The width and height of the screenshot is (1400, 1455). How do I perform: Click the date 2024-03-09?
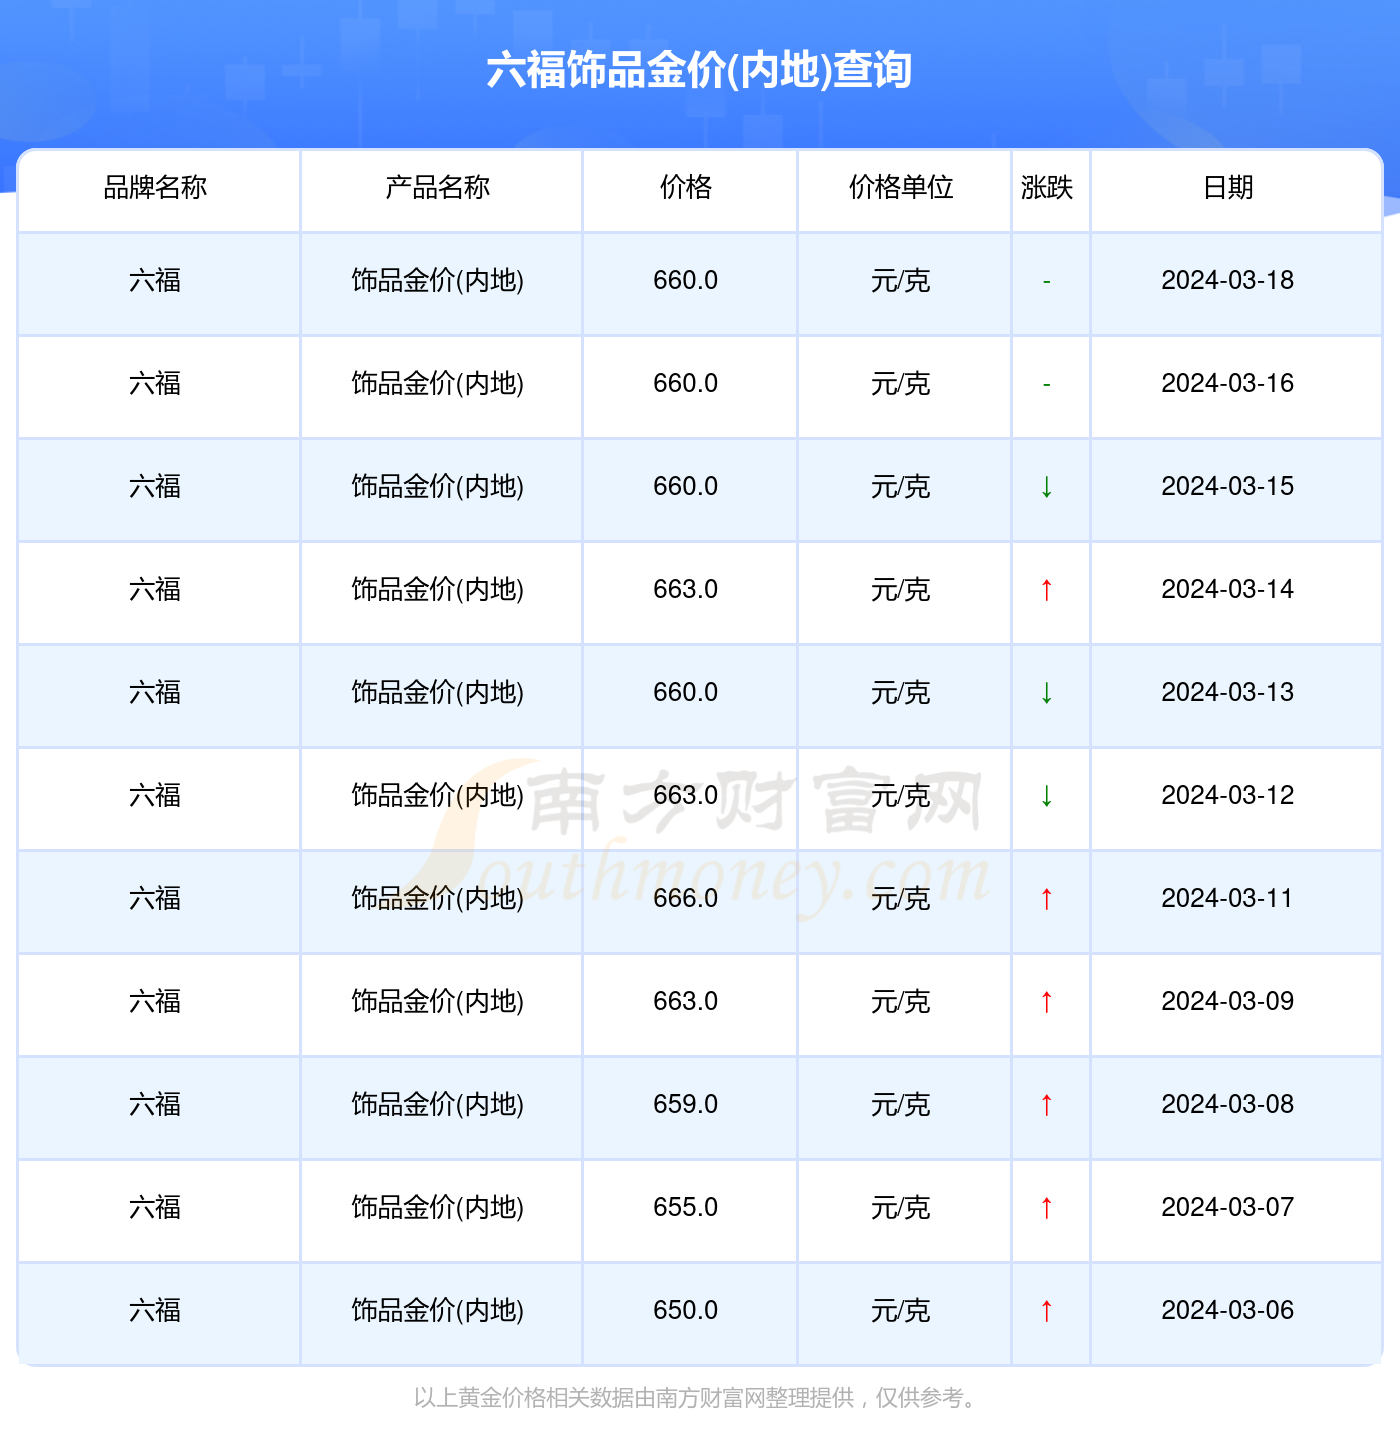(1228, 1001)
